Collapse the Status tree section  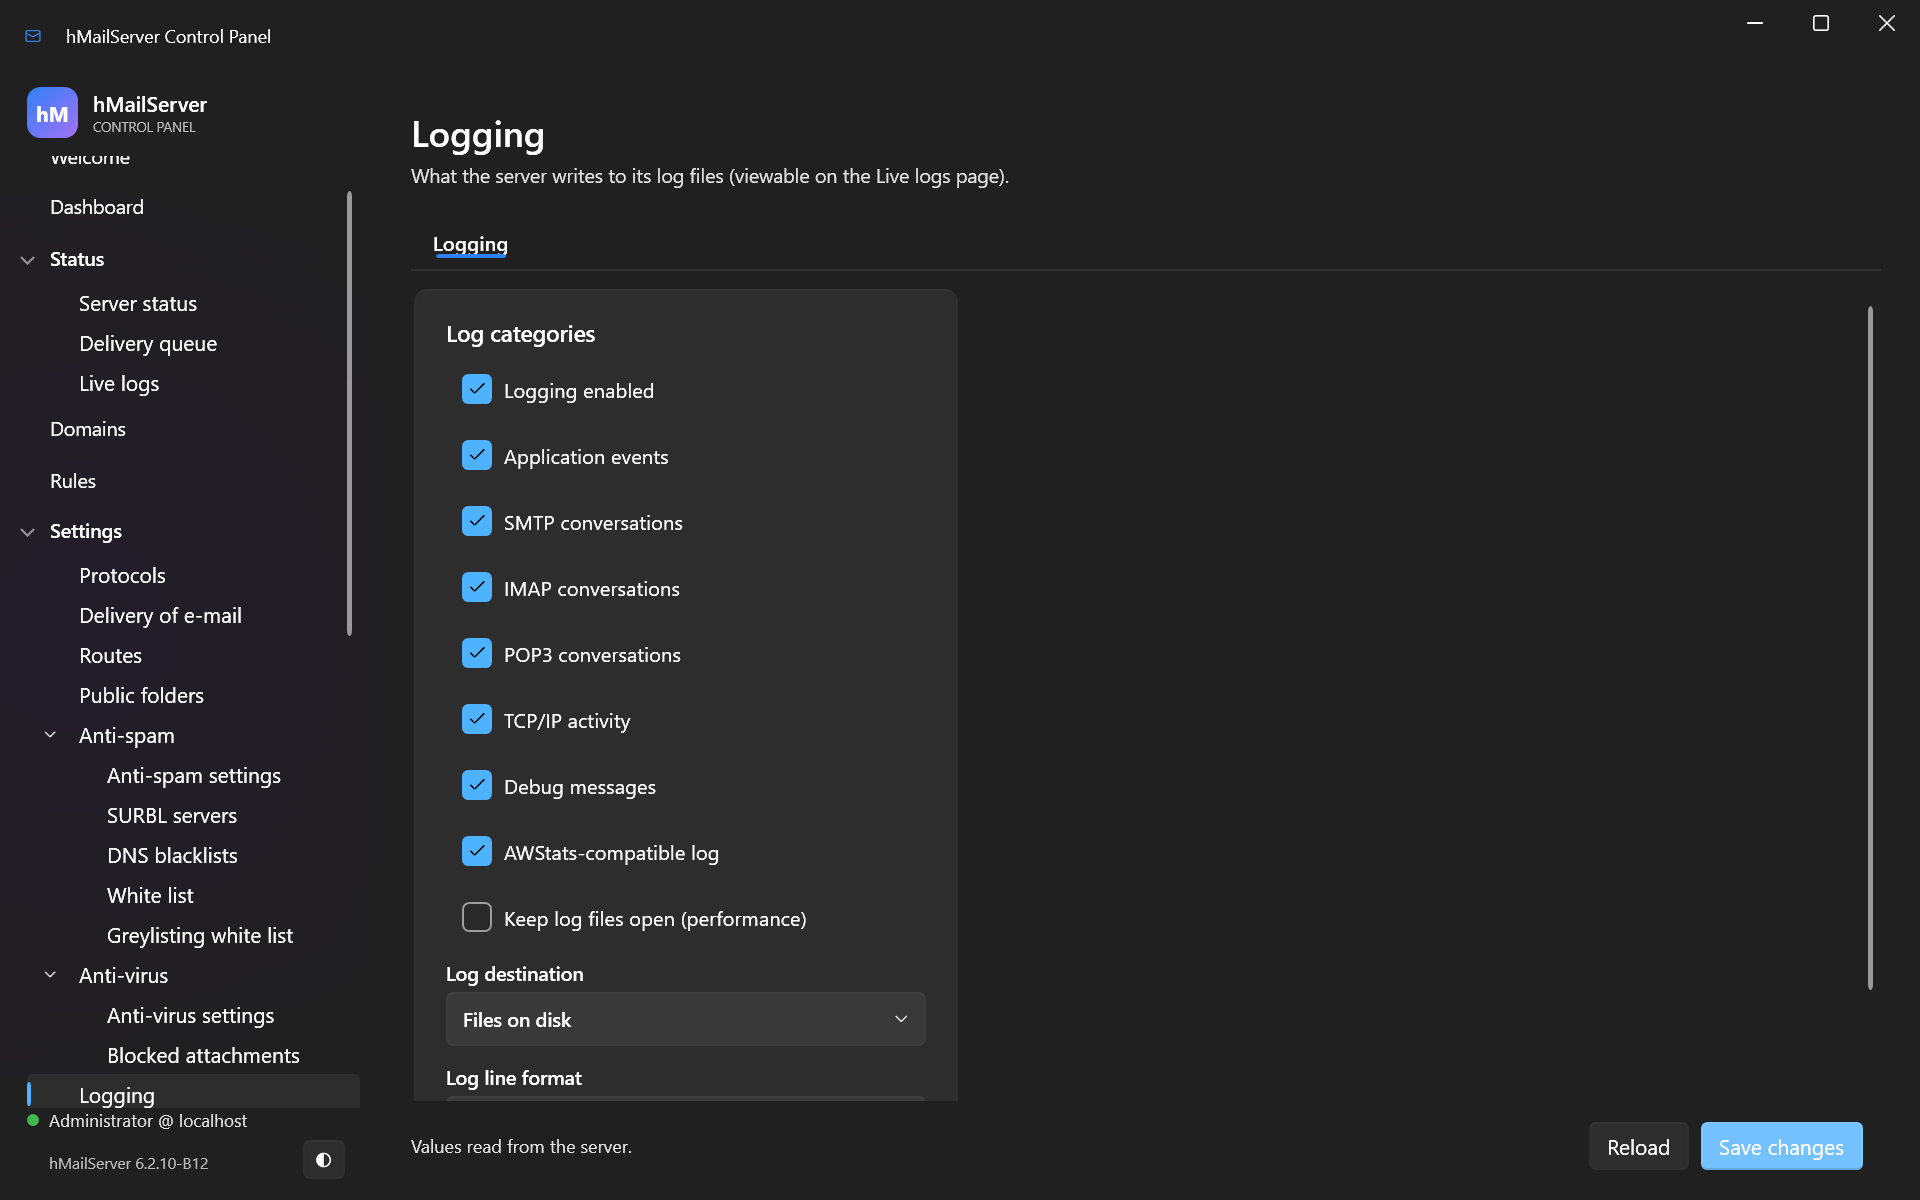pos(28,260)
